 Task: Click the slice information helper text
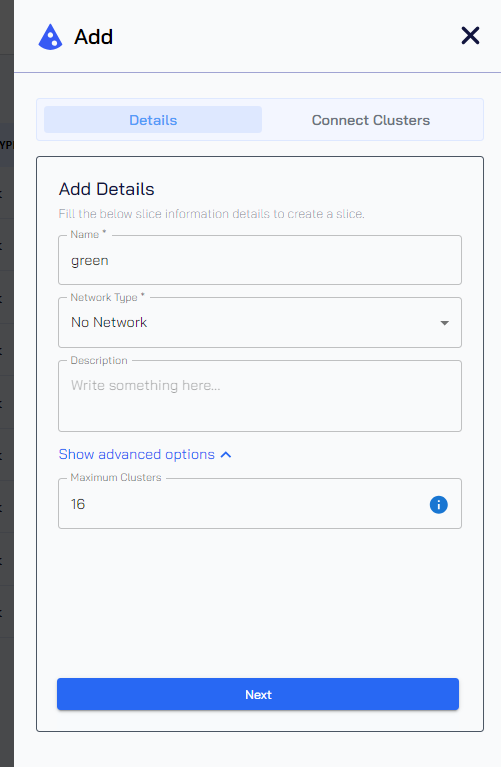pos(211,214)
